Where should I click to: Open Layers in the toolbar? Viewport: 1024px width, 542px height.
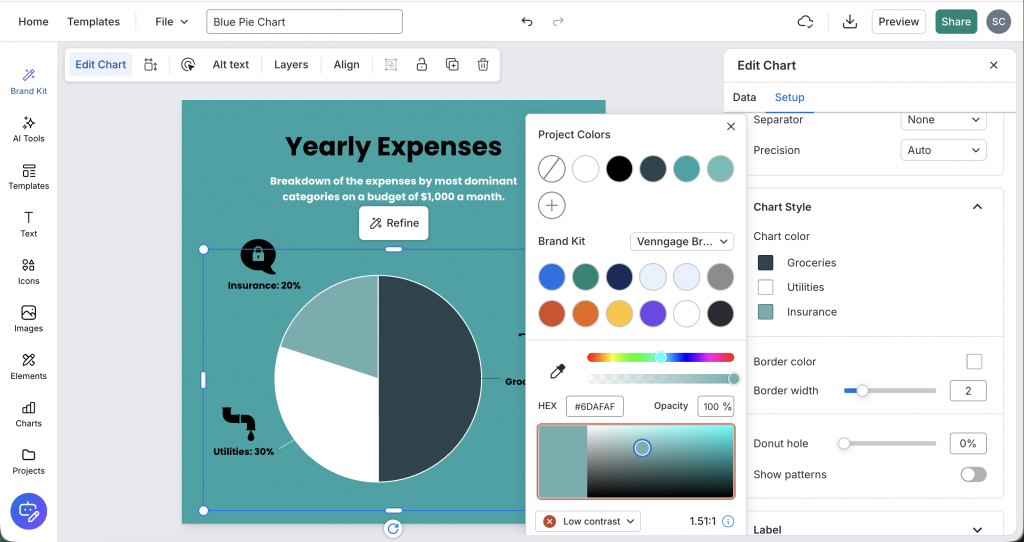point(291,65)
